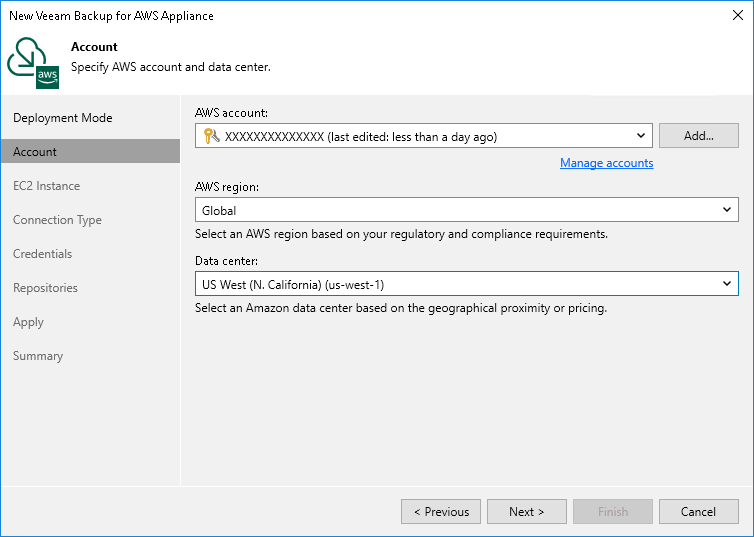
Task: Expand the AWS account dropdown arrow
Action: coord(641,136)
